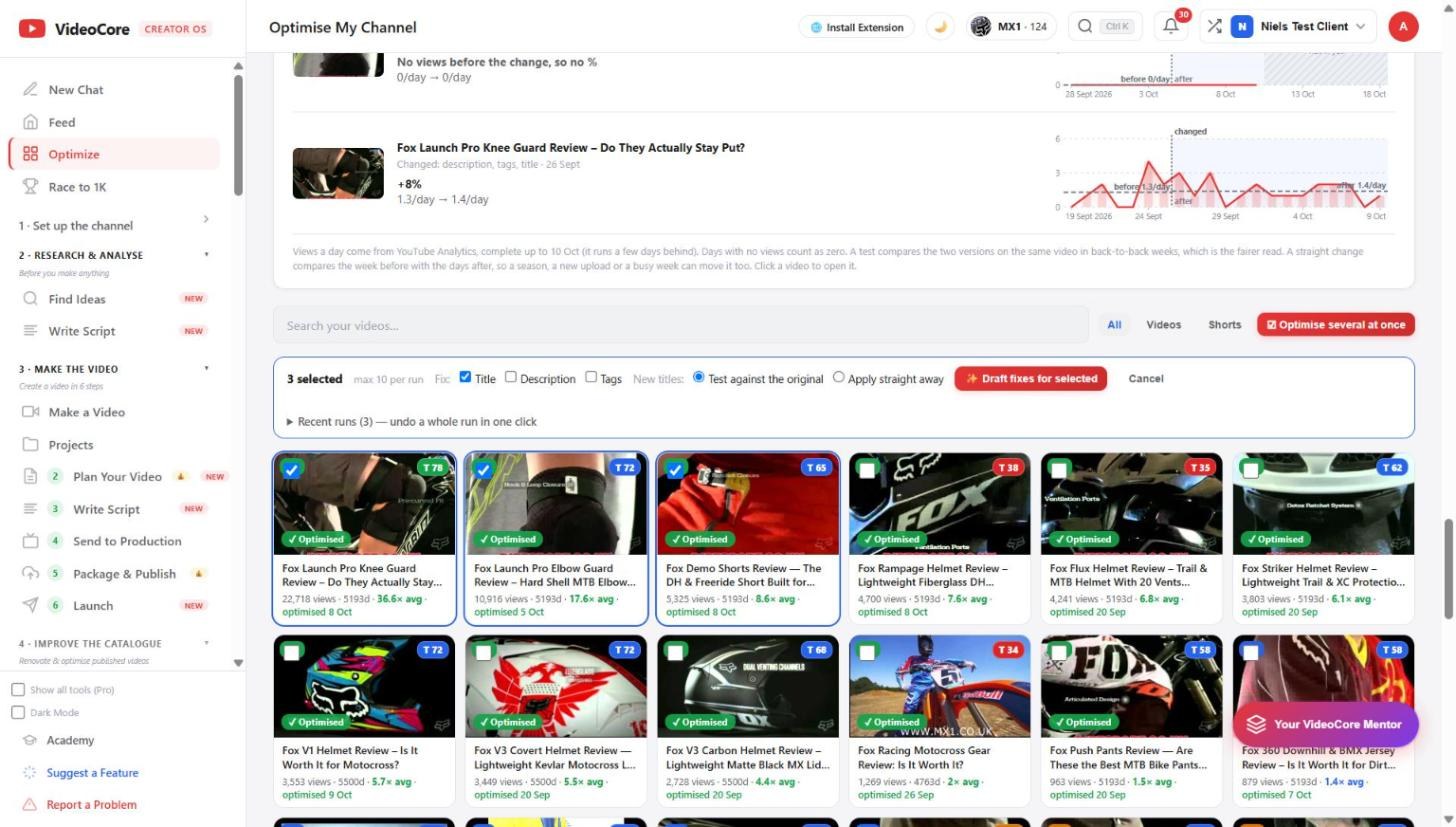Click globe icon on Install Extension
This screenshot has height=827, width=1456.
pyautogui.click(x=816, y=27)
